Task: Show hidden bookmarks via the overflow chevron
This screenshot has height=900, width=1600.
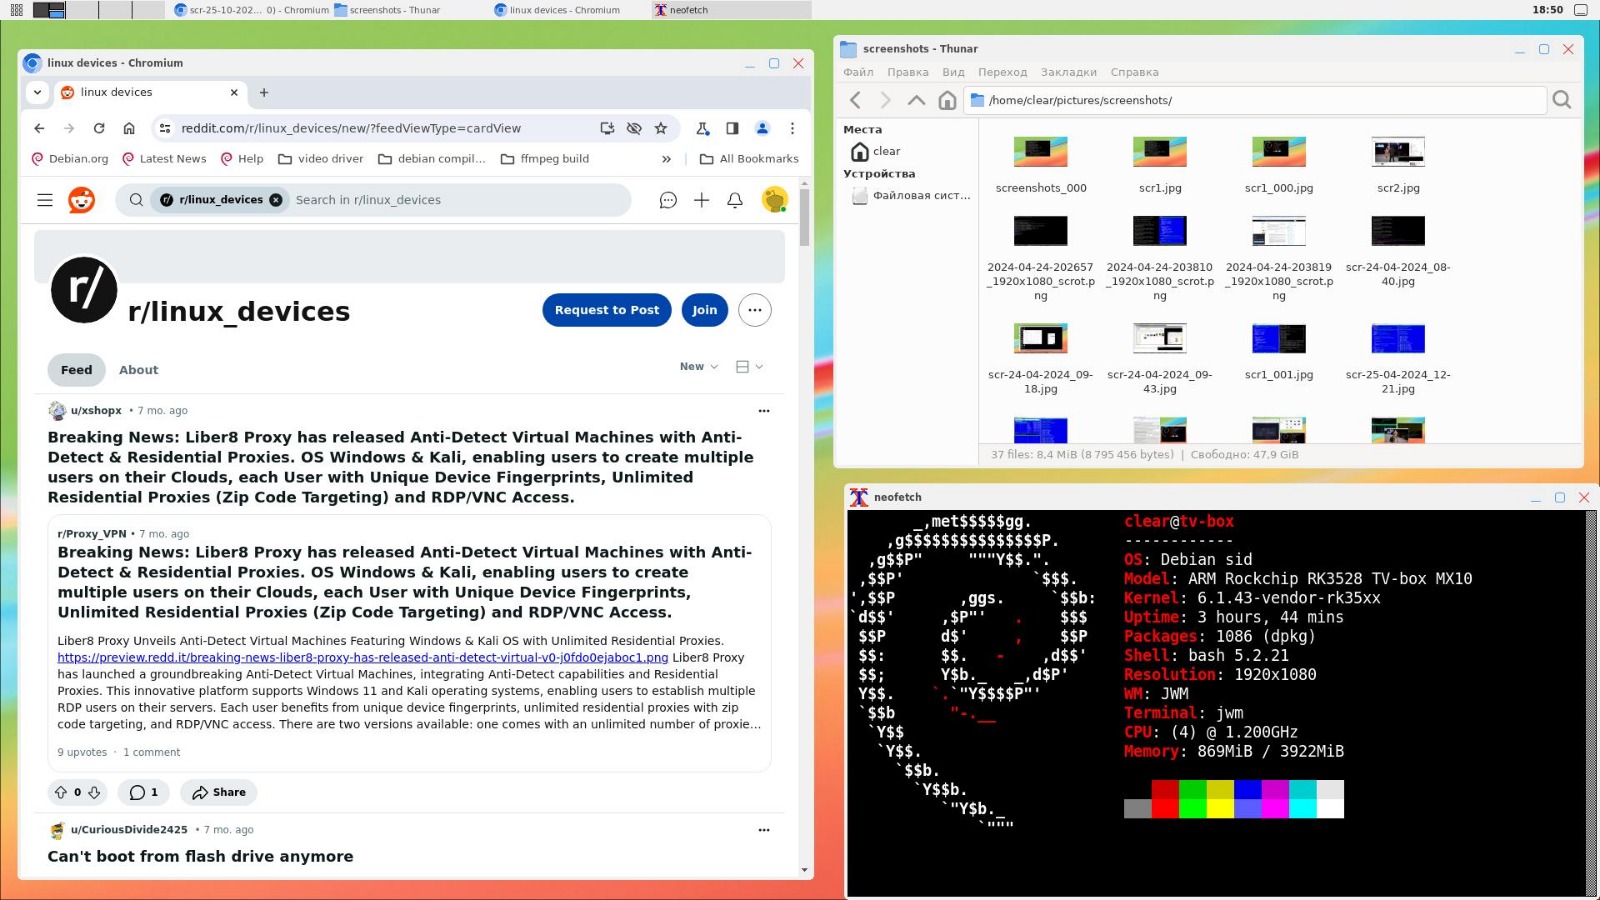Action: [667, 159]
